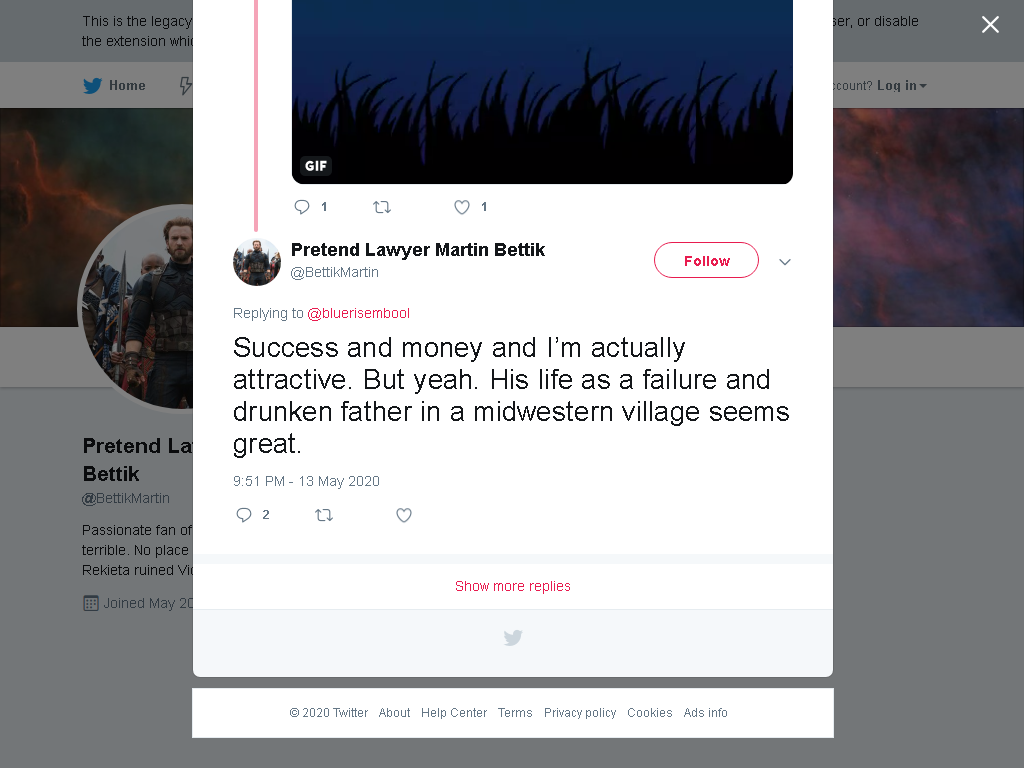This screenshot has height=768, width=1024.
Task: Retweet the GIF tweet
Action: (382, 207)
